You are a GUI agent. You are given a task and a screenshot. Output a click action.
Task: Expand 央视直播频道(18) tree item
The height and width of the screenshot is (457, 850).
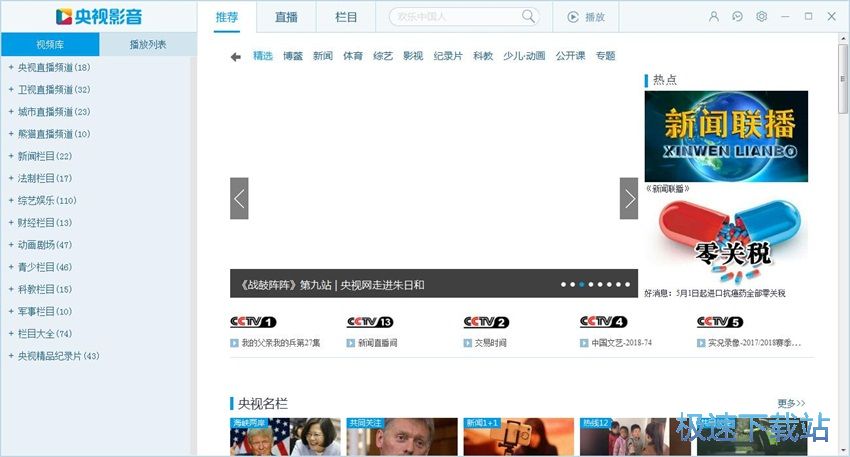pyautogui.click(x=11, y=67)
